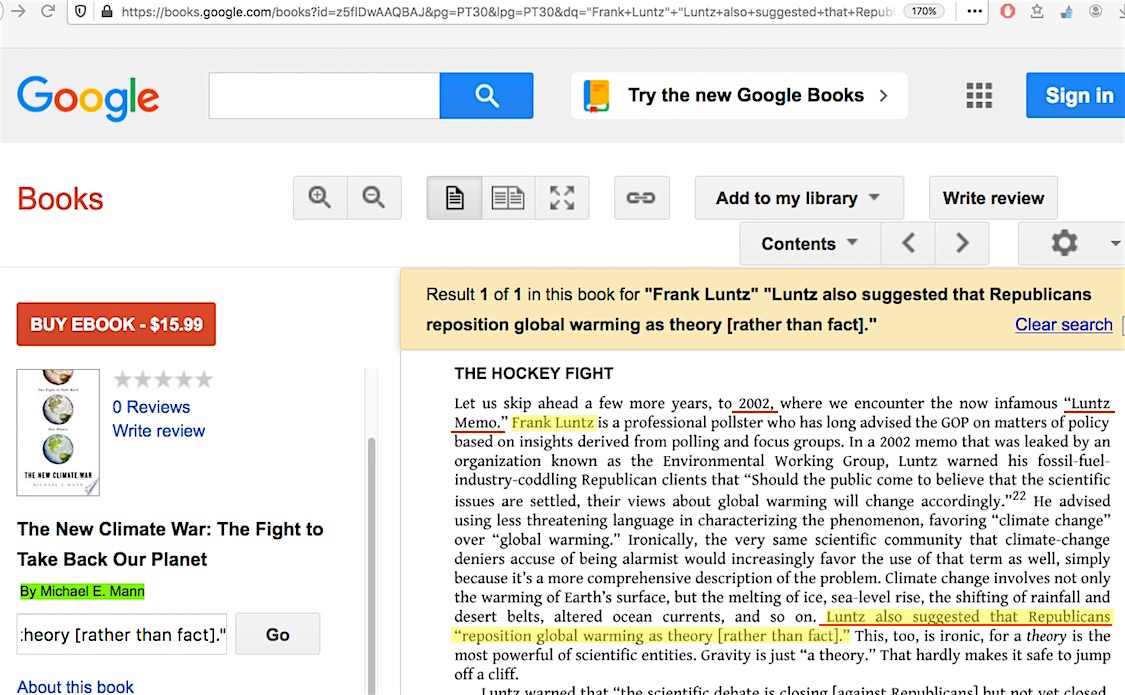Switch to single page view
Image resolution: width=1125 pixels, height=695 pixels.
point(454,198)
